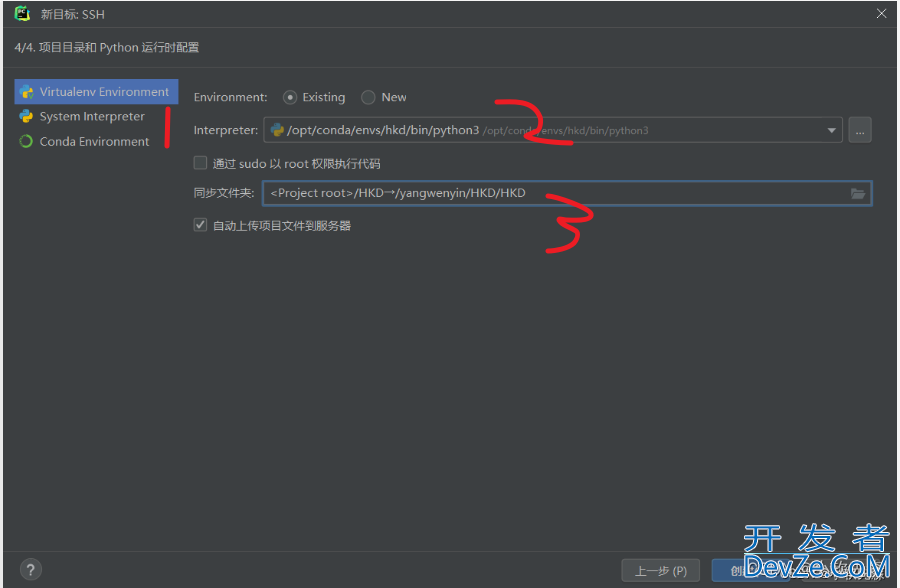Open the Interpreter path dropdown arrow

[x=831, y=130]
